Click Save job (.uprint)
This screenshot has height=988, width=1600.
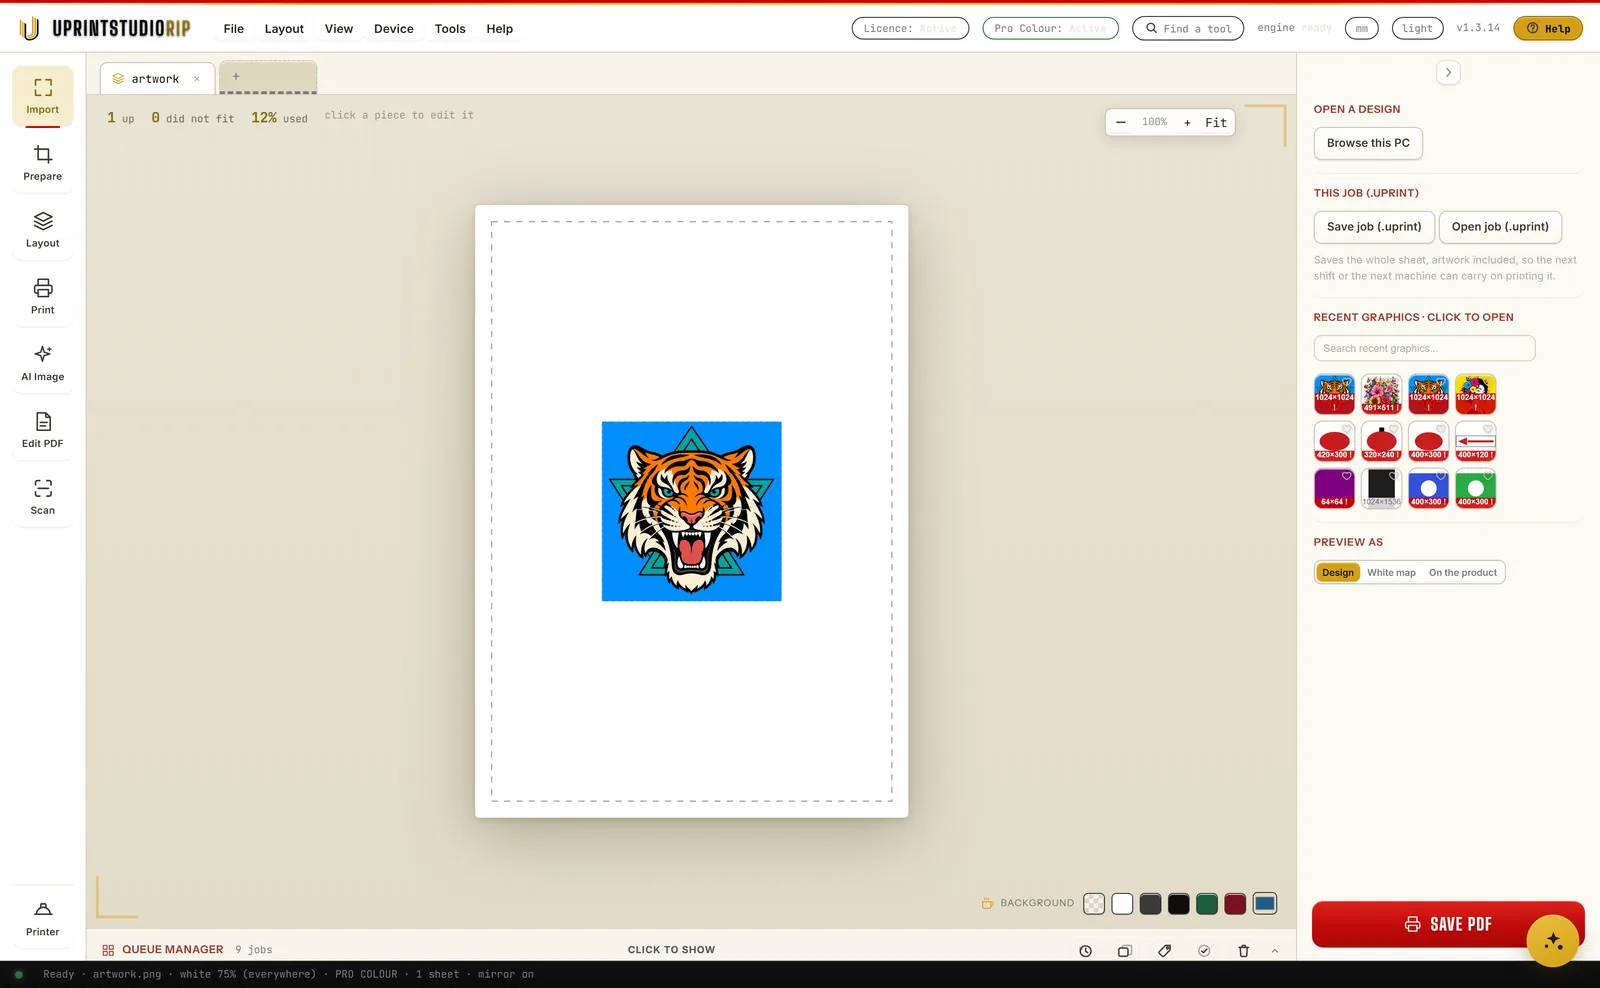pyautogui.click(x=1374, y=227)
